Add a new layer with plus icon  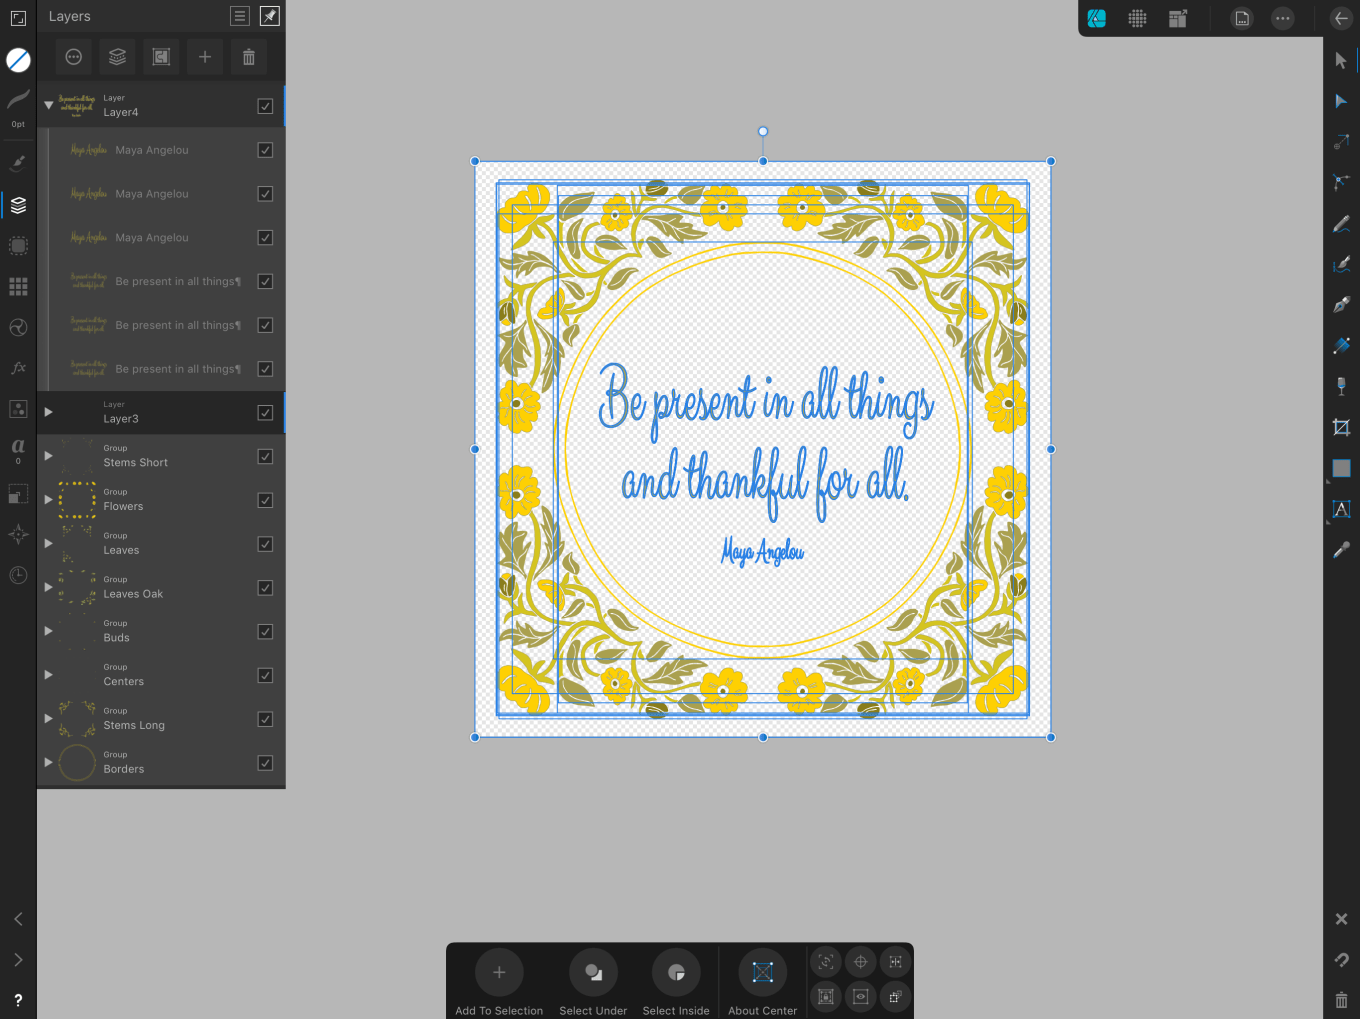pos(205,58)
